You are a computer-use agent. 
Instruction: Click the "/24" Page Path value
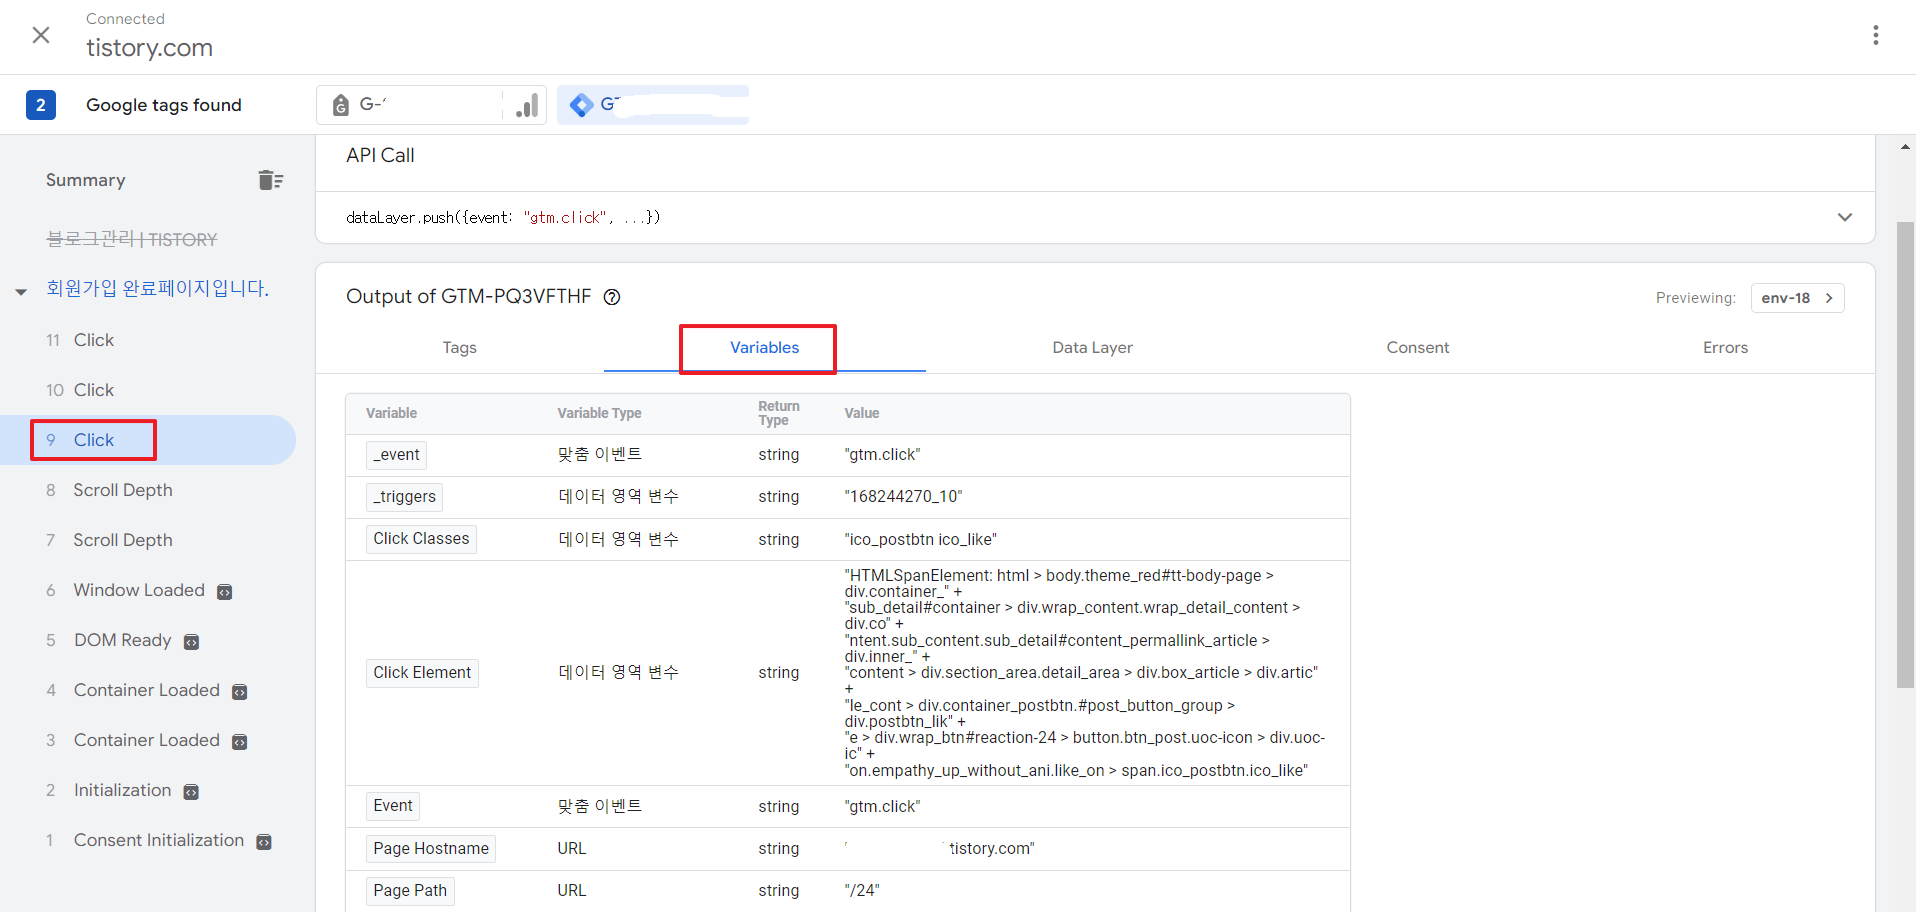click(x=862, y=891)
